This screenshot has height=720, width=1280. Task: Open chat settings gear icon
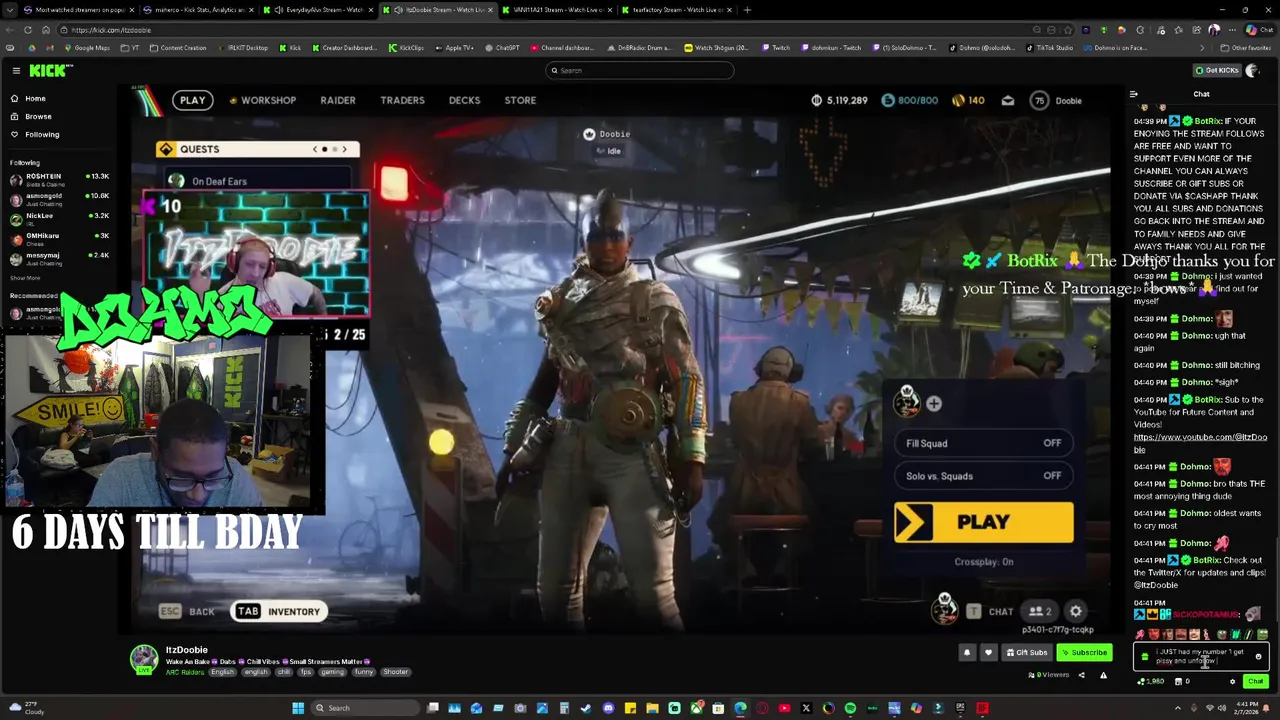(x=1232, y=682)
